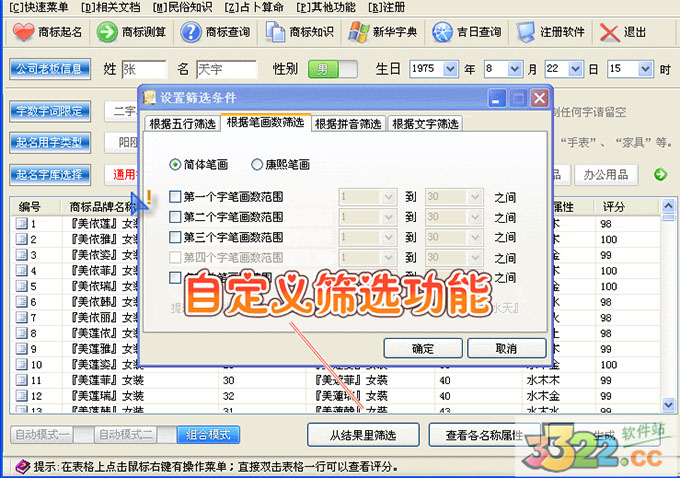
Task: Select the 康熙笔画 radio button
Action: [x=257, y=164]
